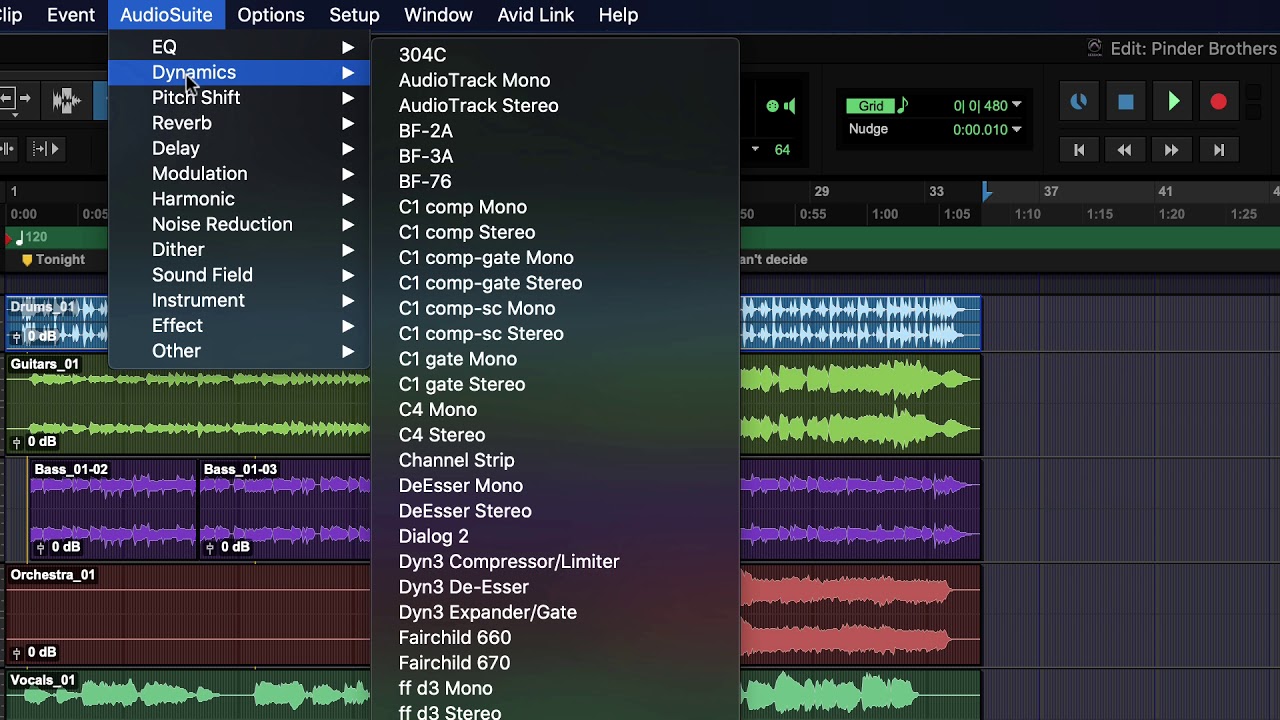This screenshot has height=720, width=1280.
Task: Click the green note icon beside Grid
Action: [x=902, y=105]
